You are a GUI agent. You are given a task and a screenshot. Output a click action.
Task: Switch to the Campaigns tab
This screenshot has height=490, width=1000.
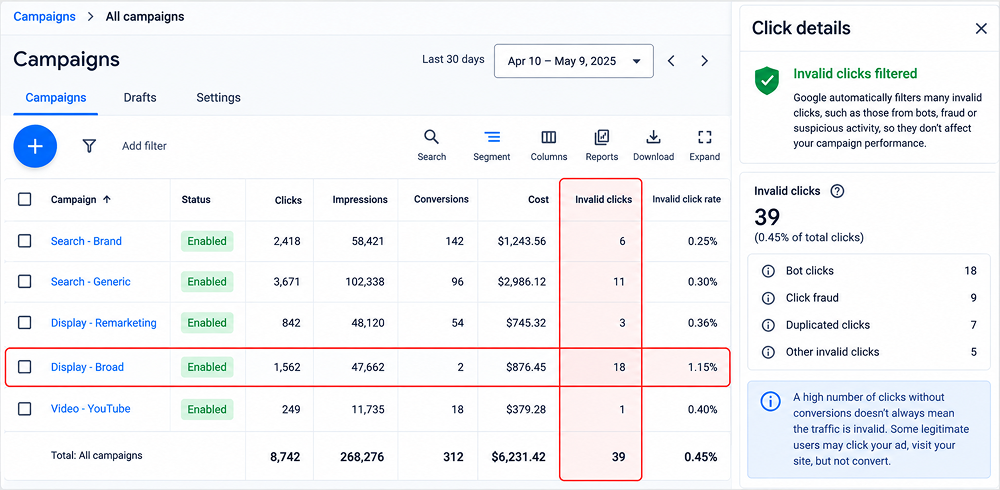55,98
